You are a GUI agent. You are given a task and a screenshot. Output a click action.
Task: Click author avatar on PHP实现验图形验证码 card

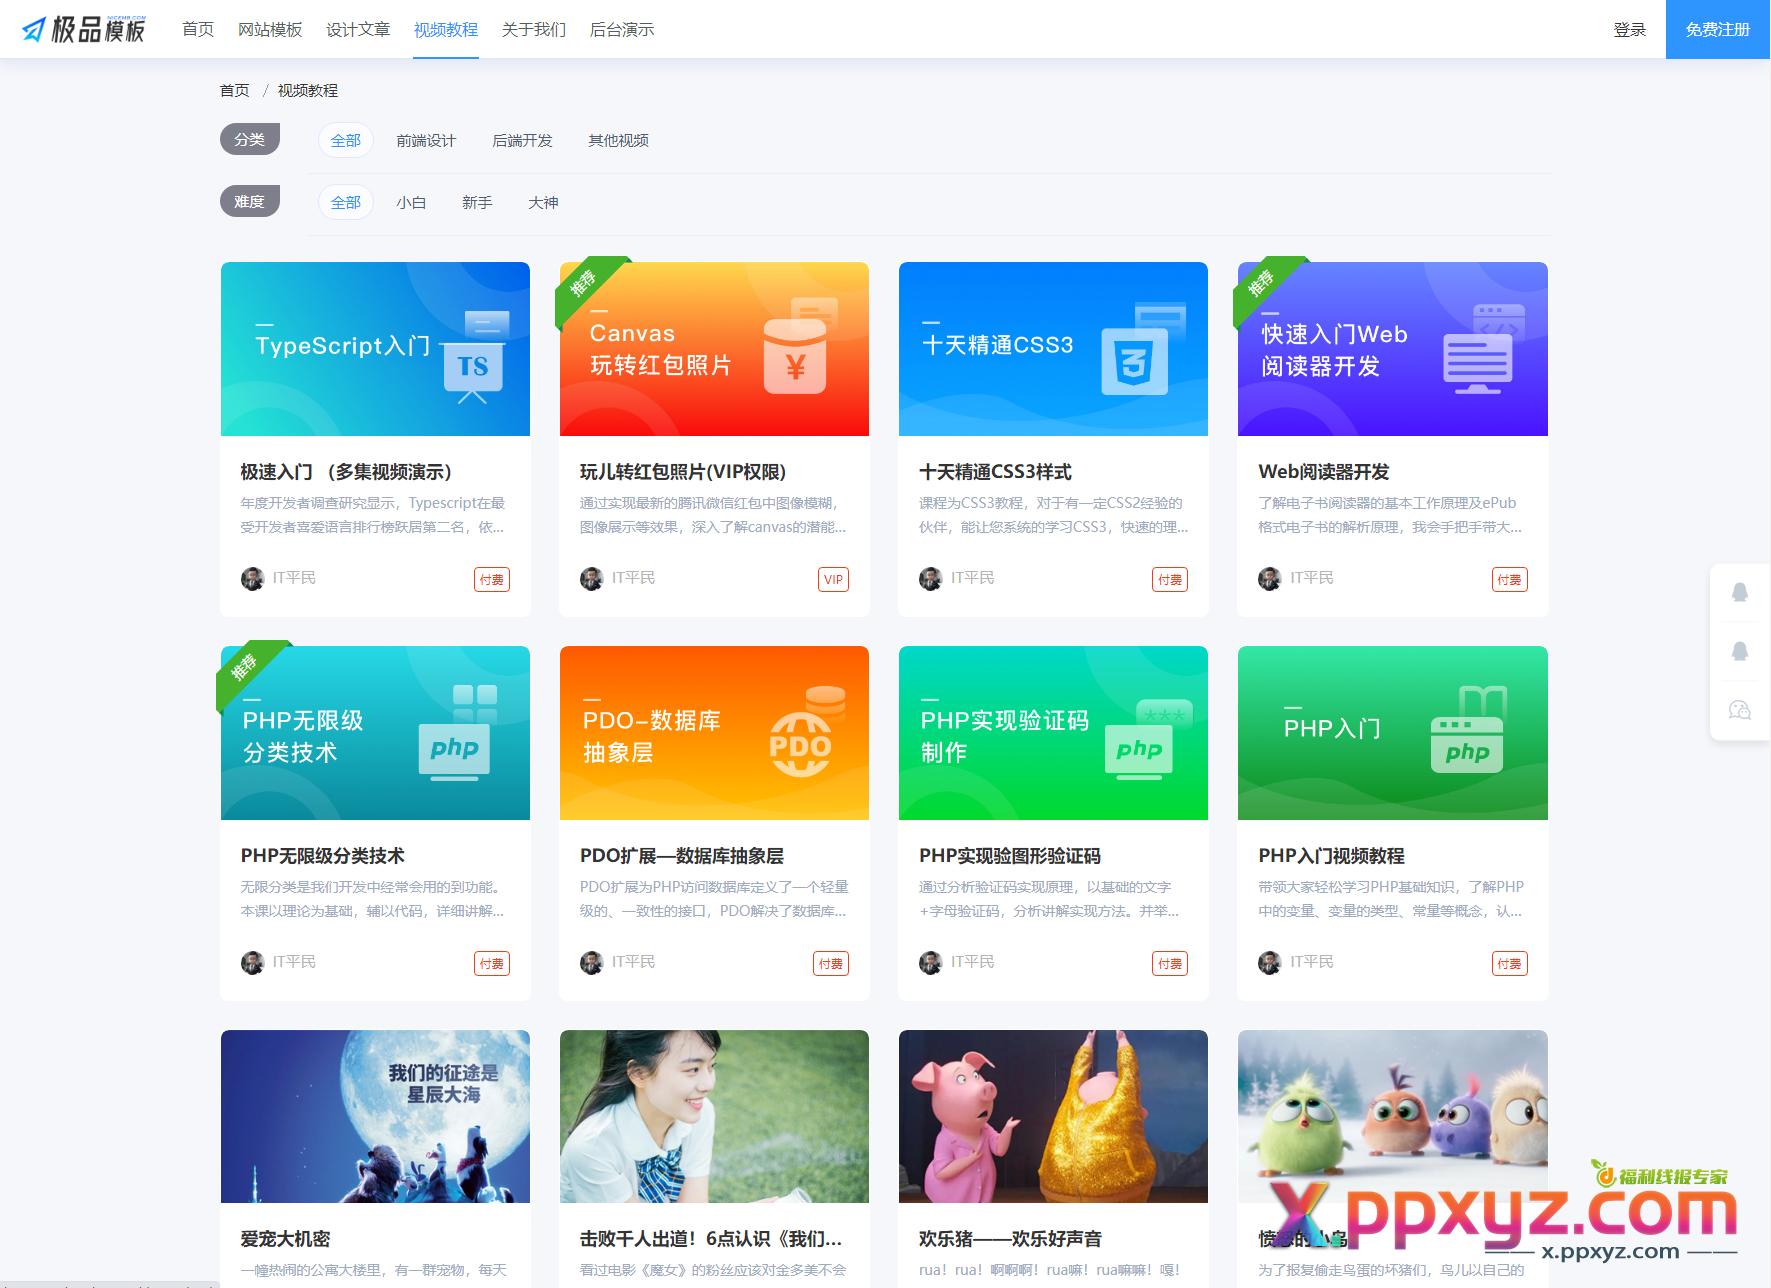(930, 963)
